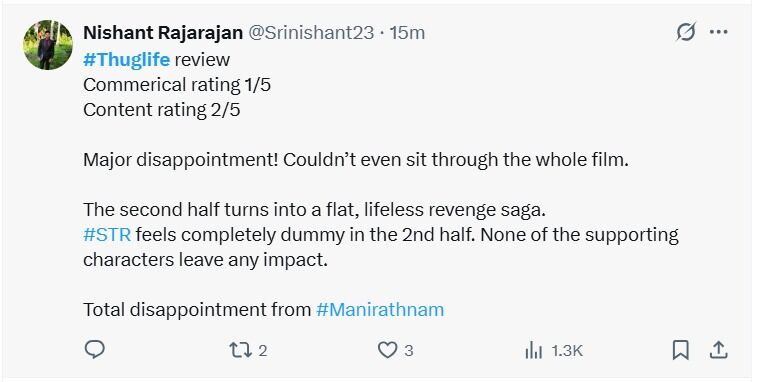The width and height of the screenshot is (757, 382).
Task: Click the repost count 2
Action: tap(263, 351)
